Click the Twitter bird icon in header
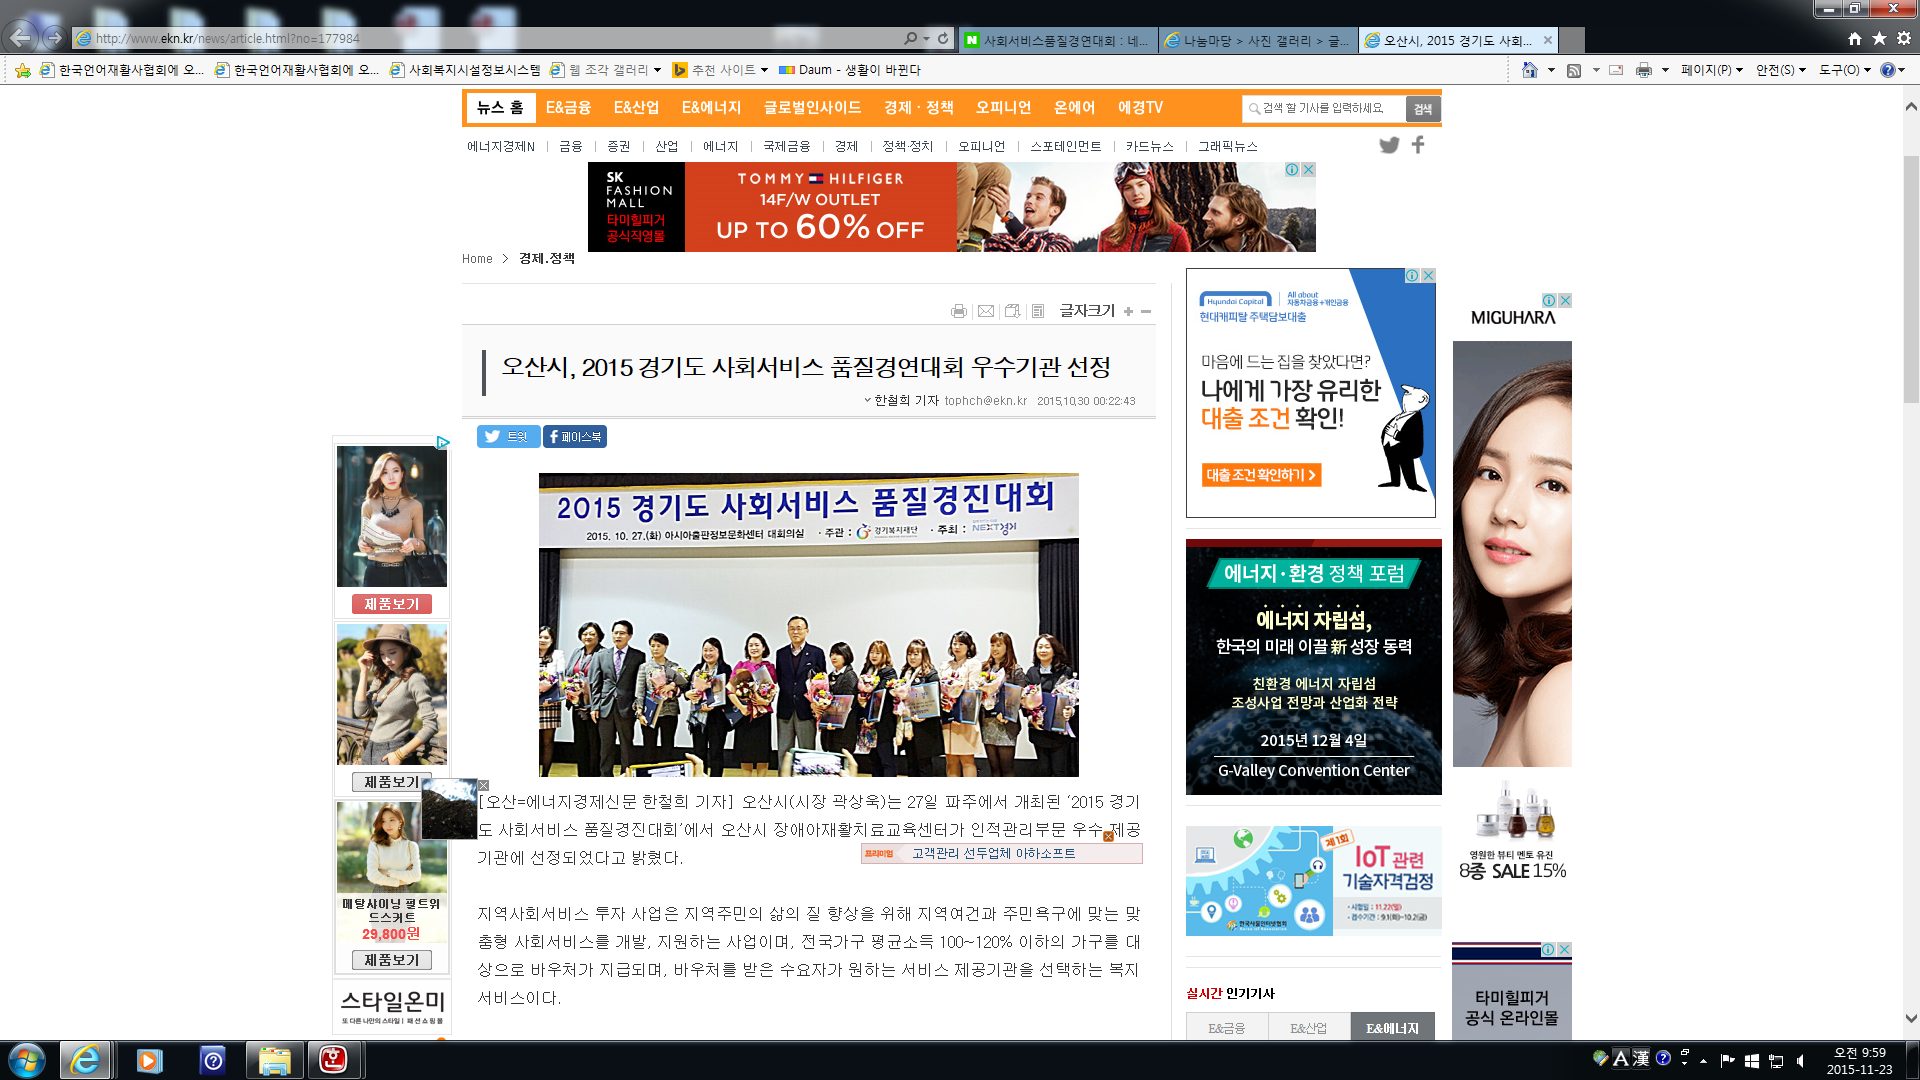1920x1080 pixels. (x=1389, y=145)
